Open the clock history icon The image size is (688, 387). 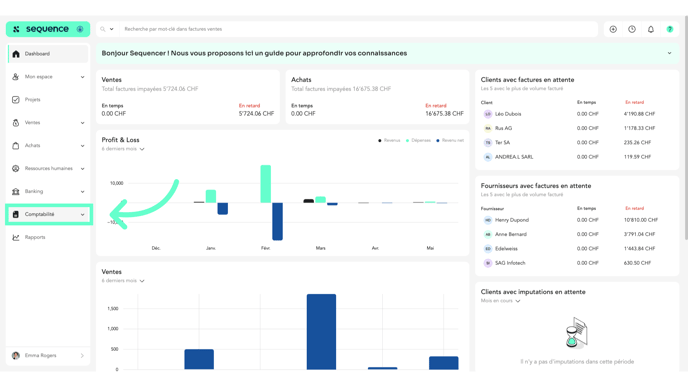[632, 29]
